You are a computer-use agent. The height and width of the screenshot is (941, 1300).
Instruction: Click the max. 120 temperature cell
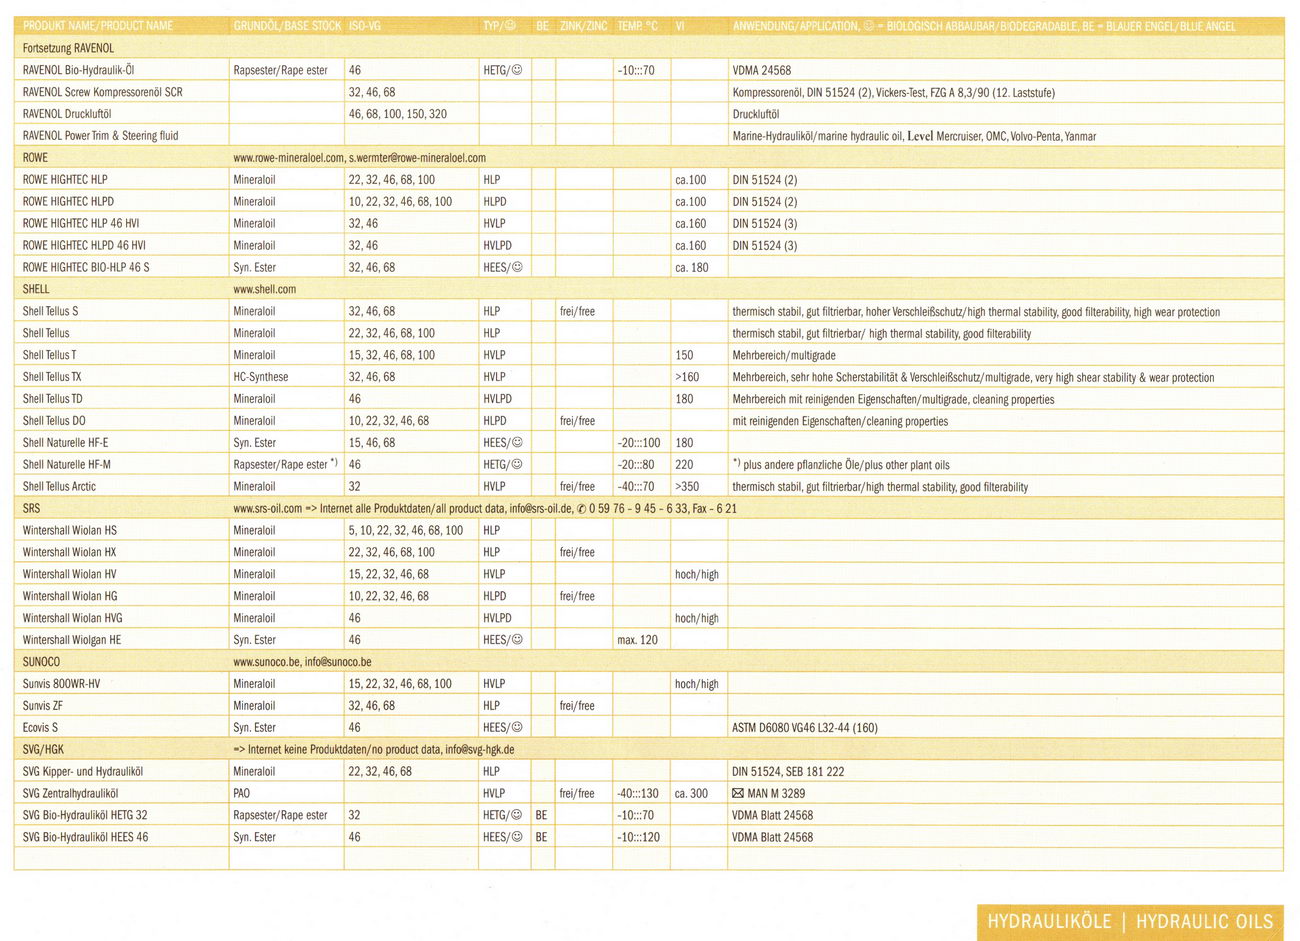637,640
